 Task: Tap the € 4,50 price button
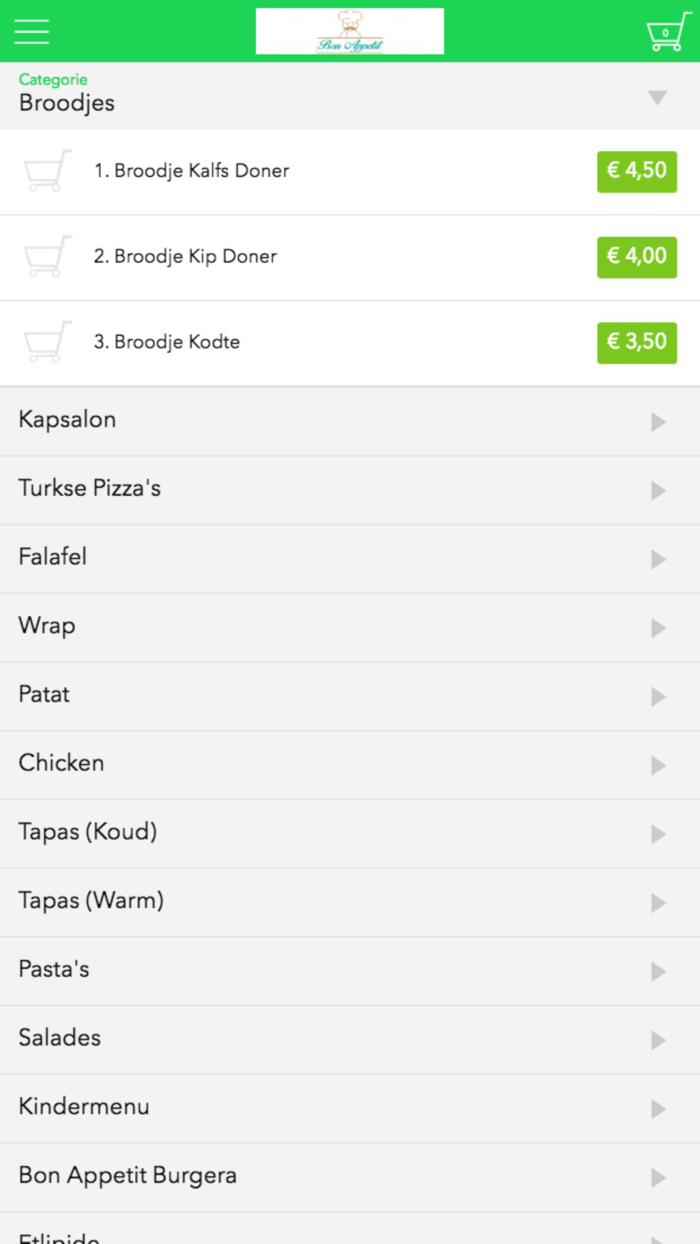(x=637, y=171)
